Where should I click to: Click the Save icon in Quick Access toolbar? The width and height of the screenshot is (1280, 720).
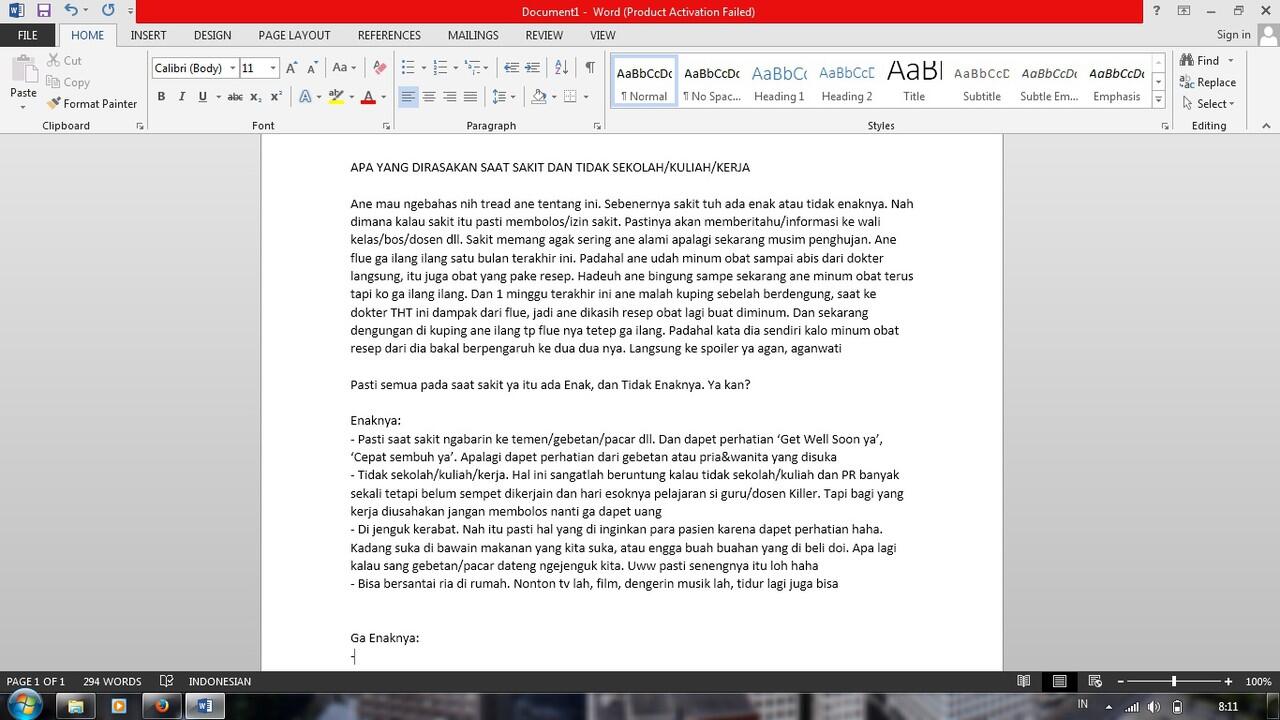pyautogui.click(x=43, y=11)
